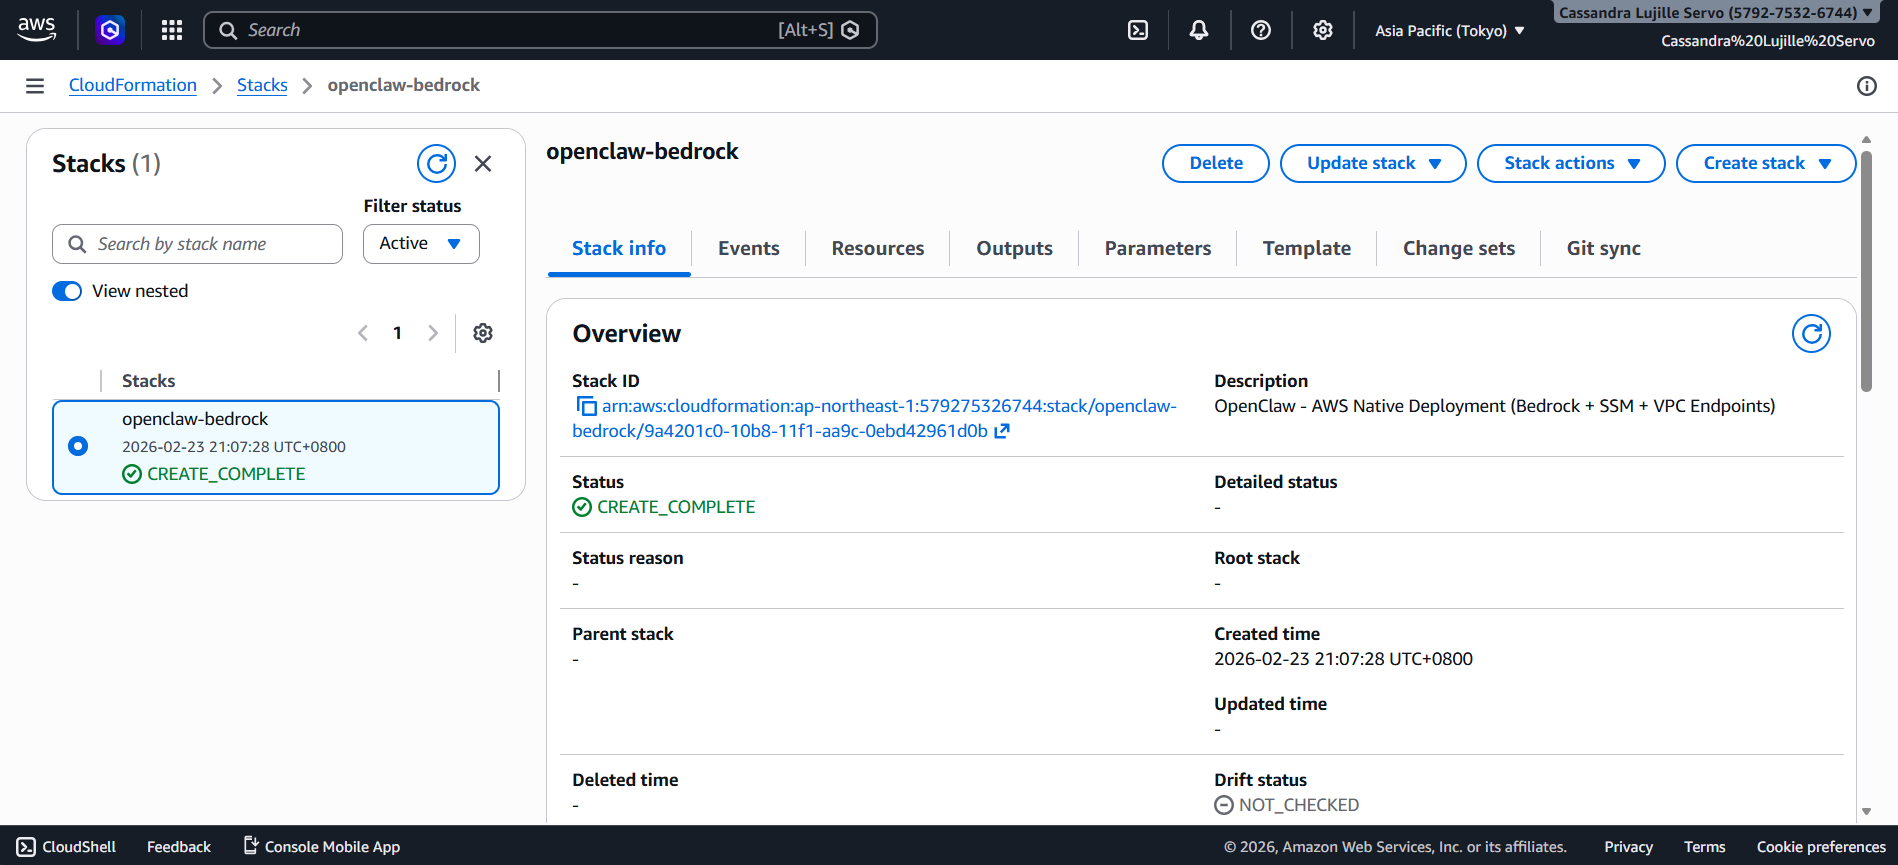The height and width of the screenshot is (865, 1898).
Task: Open the help question mark icon
Action: click(1261, 30)
